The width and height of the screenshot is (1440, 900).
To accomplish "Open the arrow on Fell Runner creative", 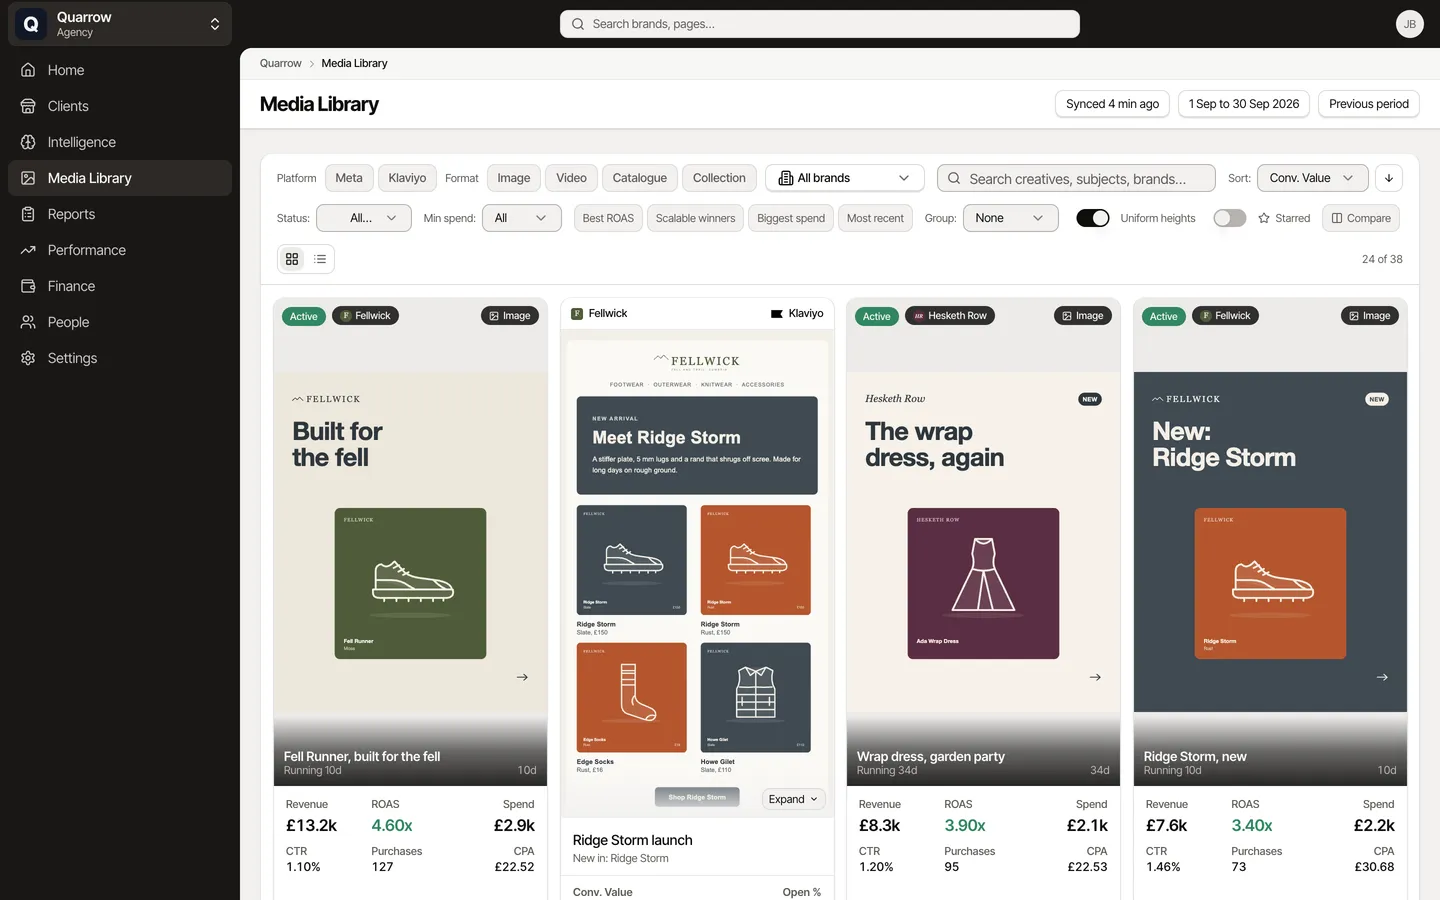I will point(522,677).
